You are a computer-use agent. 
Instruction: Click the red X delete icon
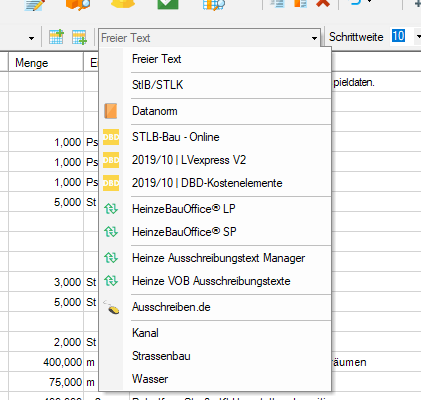pos(323,3)
